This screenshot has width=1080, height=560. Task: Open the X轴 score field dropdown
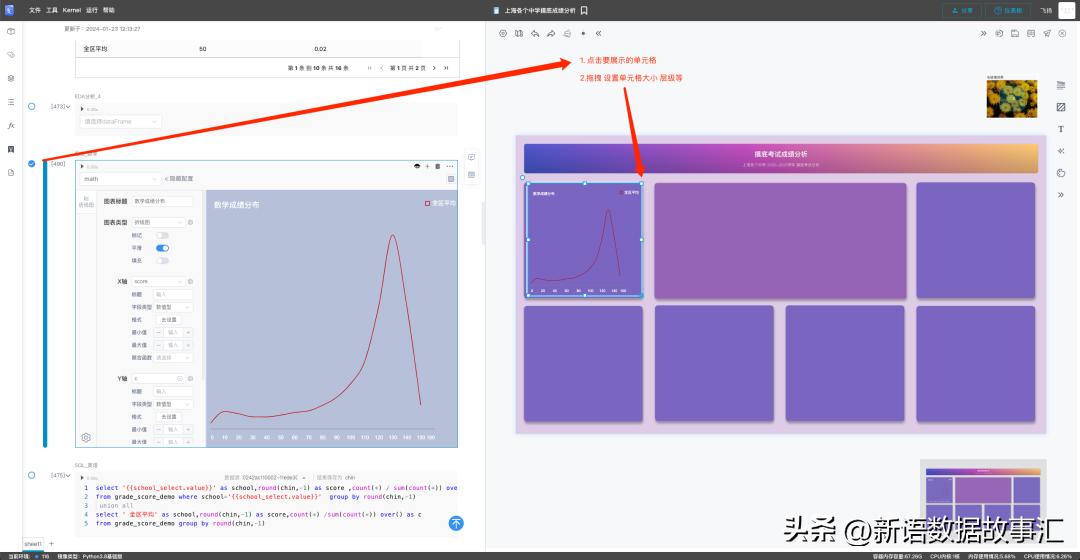point(158,281)
